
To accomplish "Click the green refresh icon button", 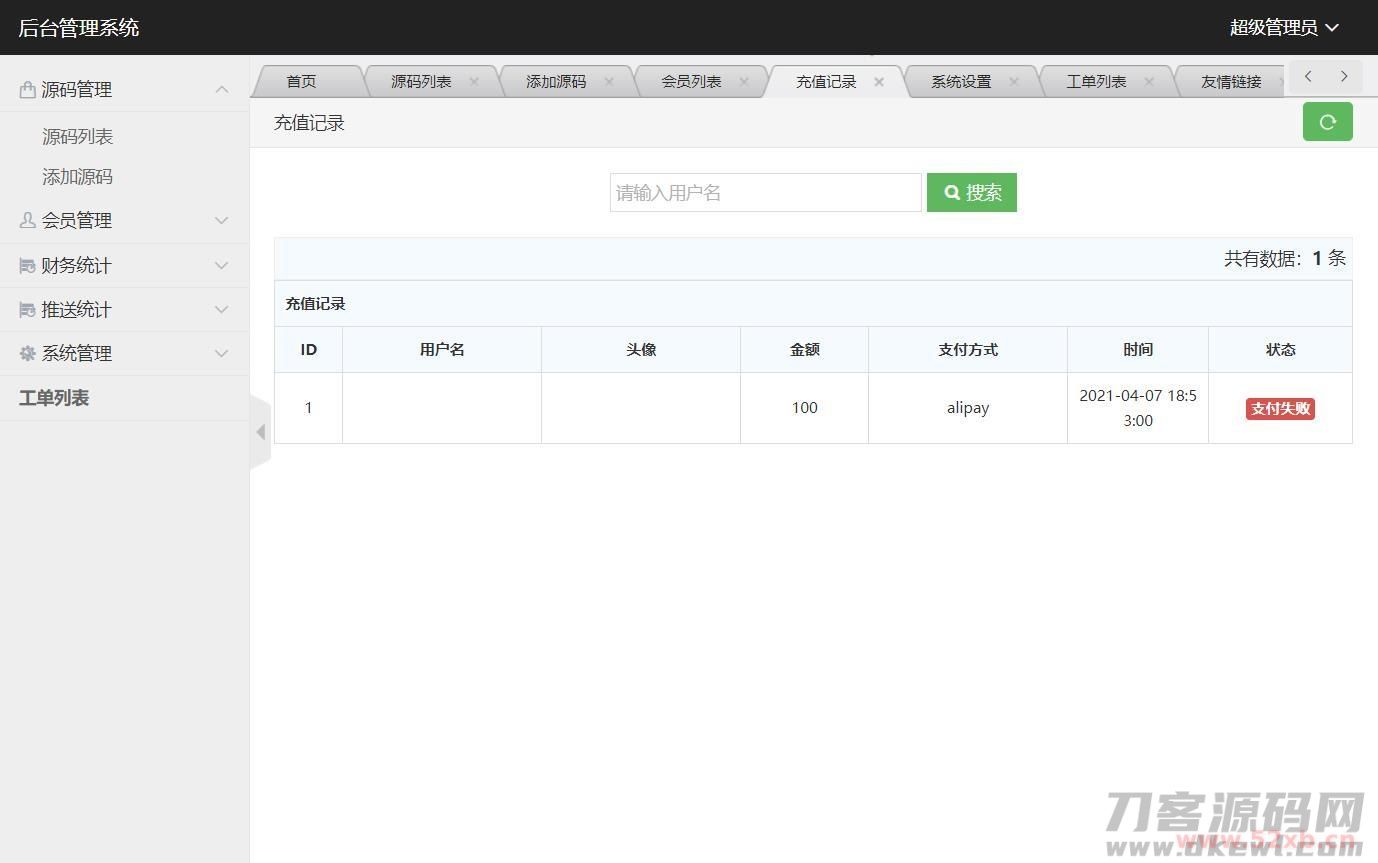I will (1327, 122).
